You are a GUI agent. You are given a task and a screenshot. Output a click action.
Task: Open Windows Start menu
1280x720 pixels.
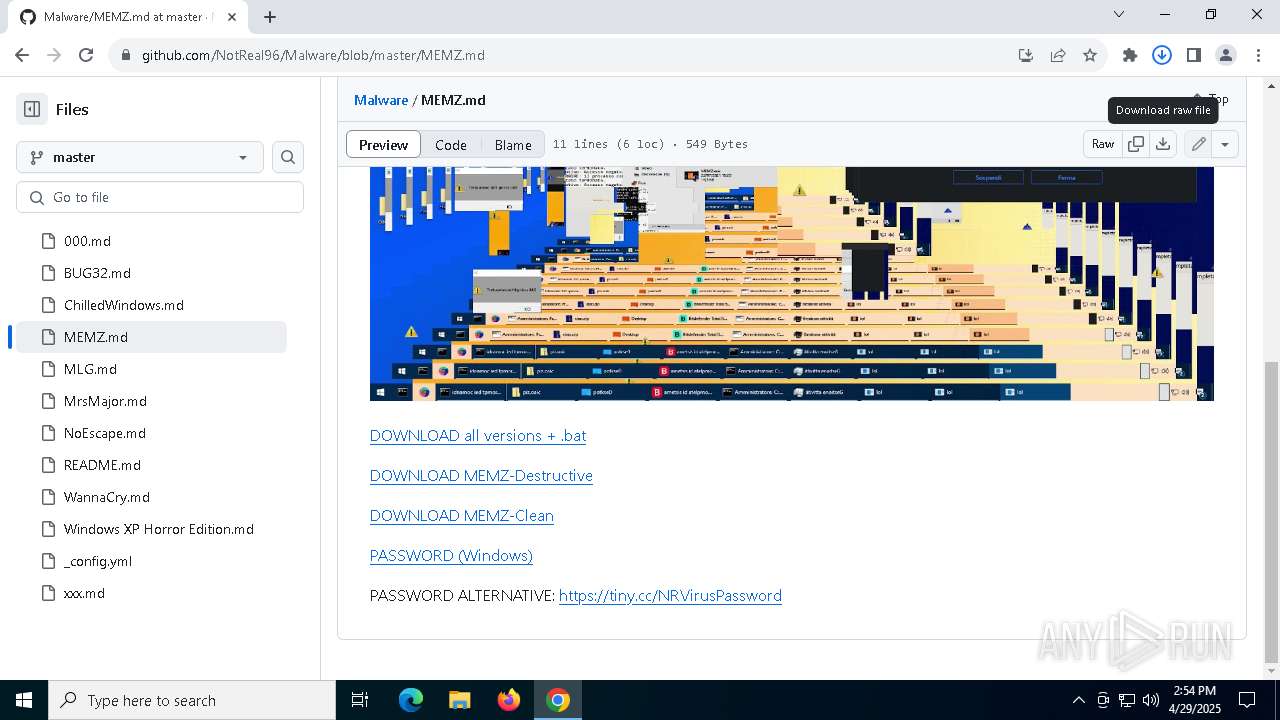24,700
